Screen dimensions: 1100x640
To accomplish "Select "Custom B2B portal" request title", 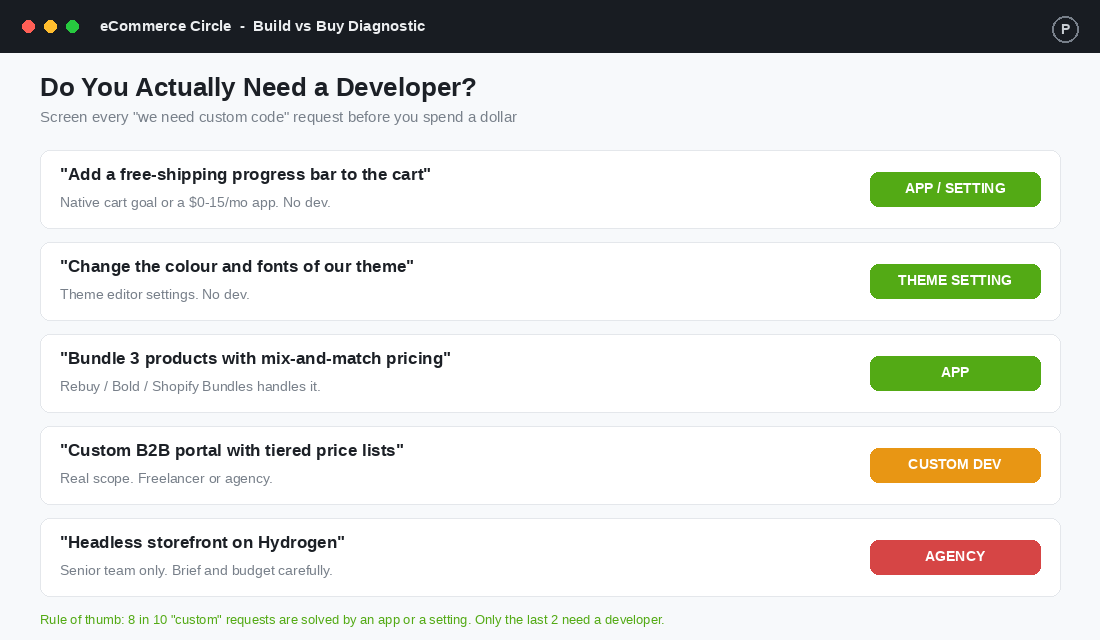I will coord(232,450).
